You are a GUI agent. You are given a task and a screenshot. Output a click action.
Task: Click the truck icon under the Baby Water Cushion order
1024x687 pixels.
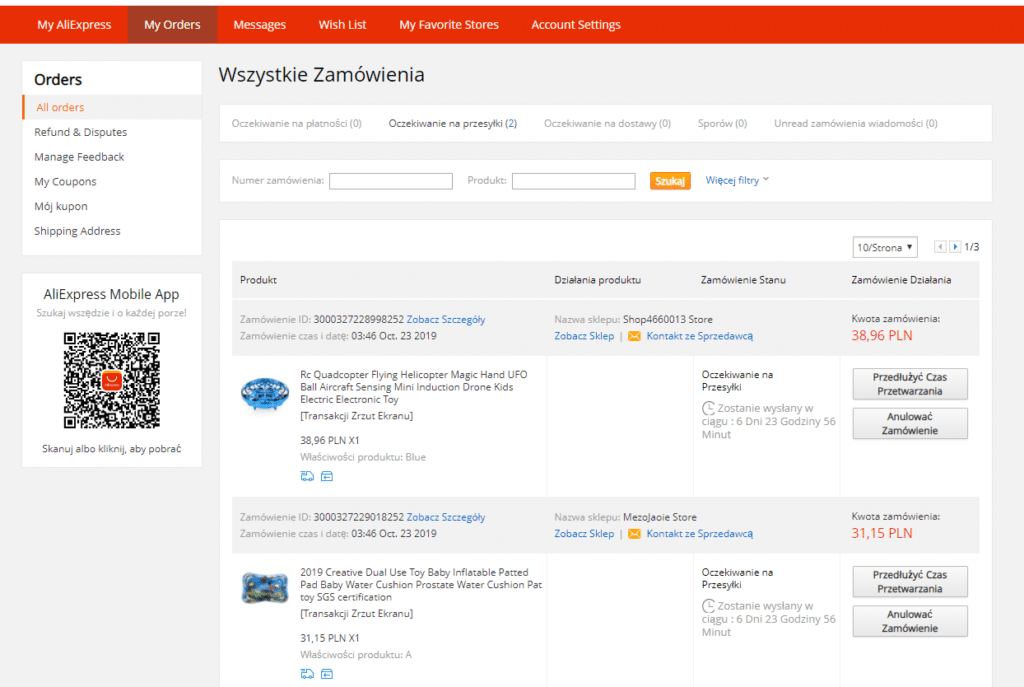coord(307,674)
